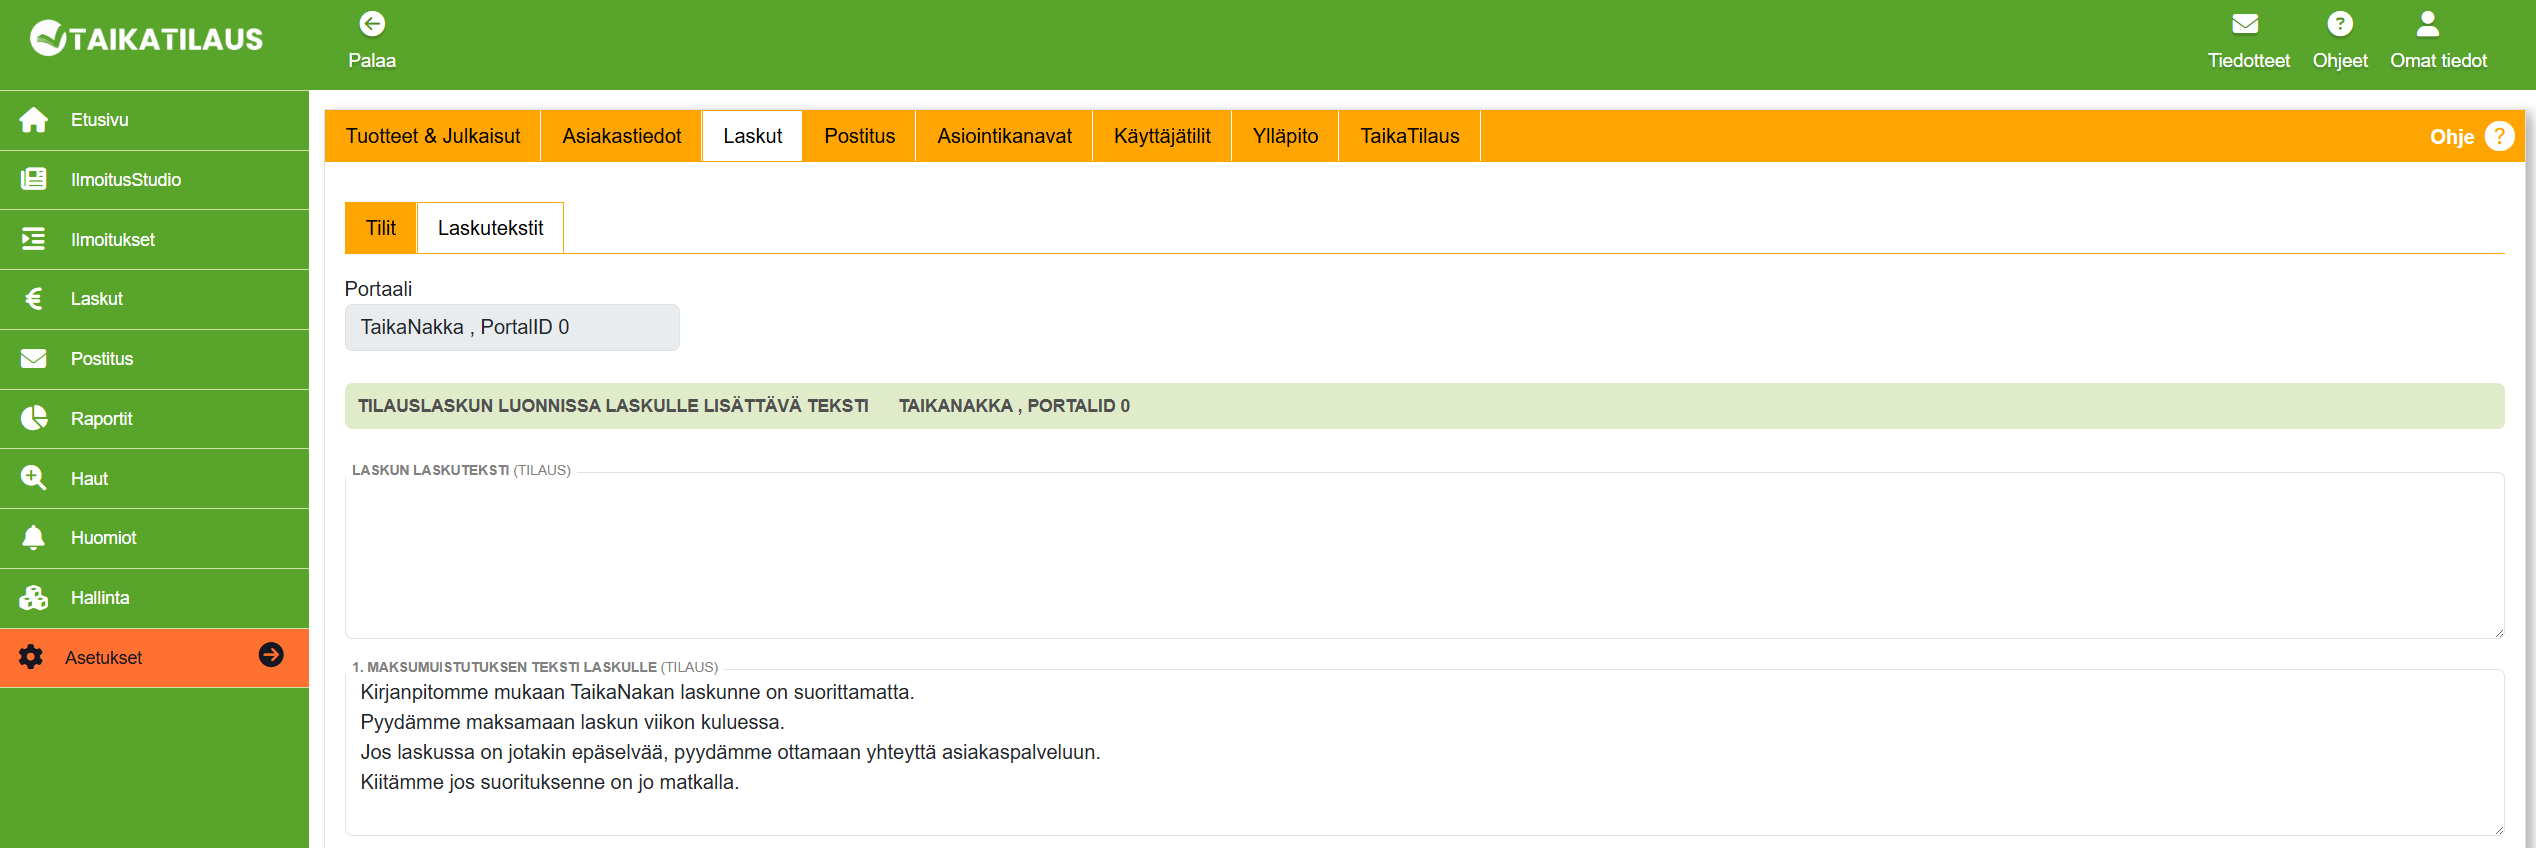Image resolution: width=2536 pixels, height=848 pixels.
Task: Open Ohjeet question mark icon
Action: pos(2339,24)
